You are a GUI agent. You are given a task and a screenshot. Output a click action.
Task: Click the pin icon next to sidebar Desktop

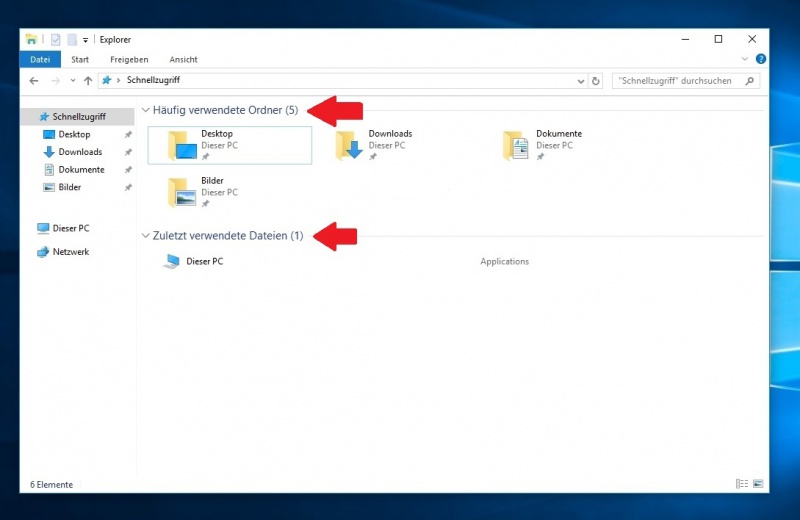click(128, 135)
